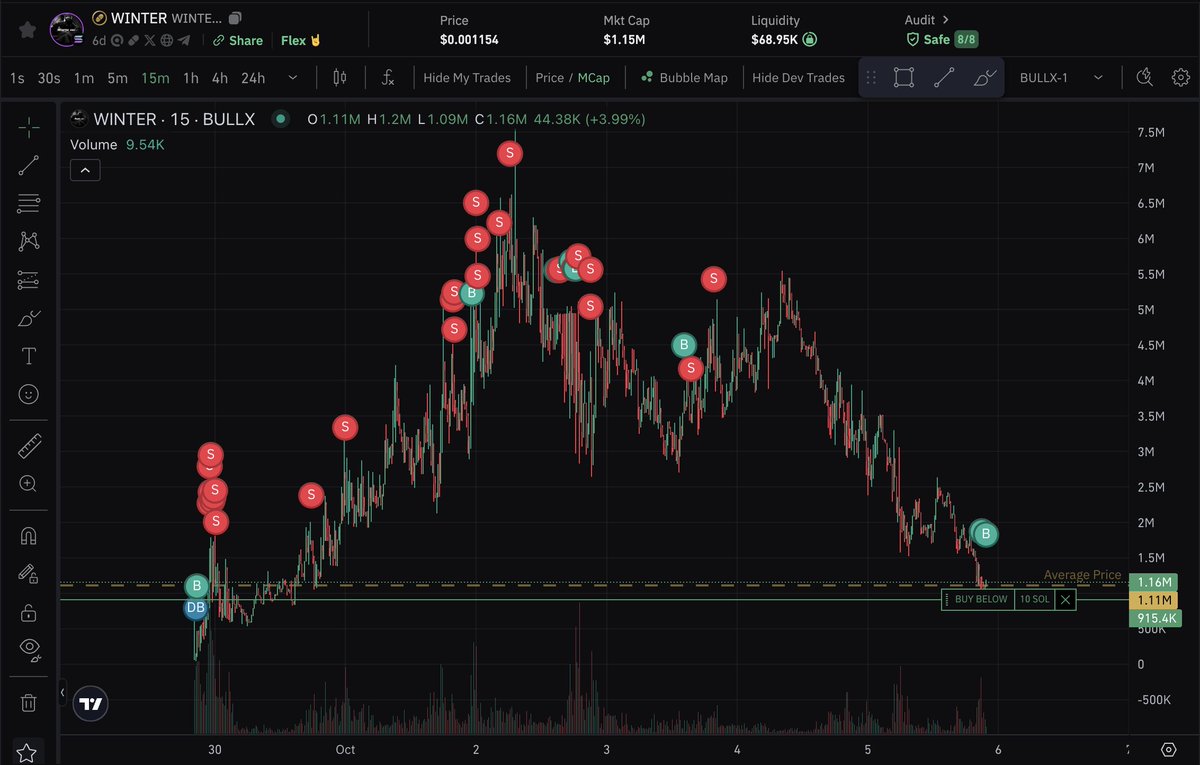Open the token Telegram link

[184, 40]
